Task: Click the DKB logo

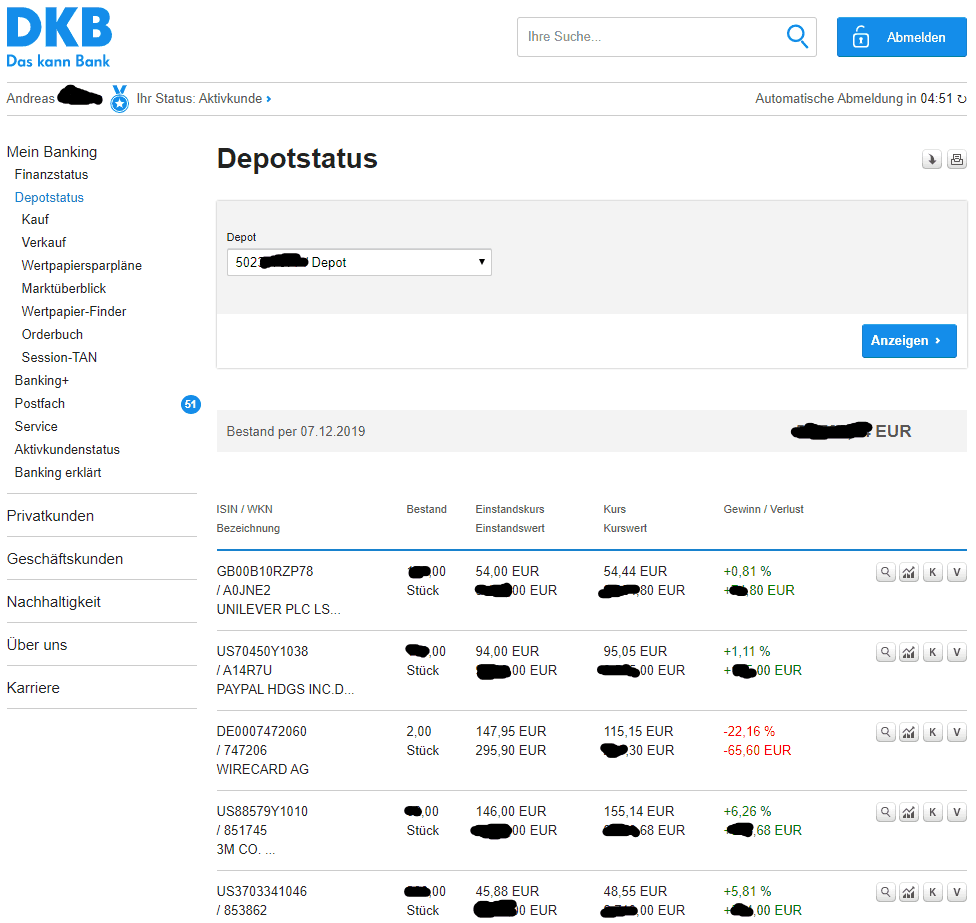Action: pyautogui.click(x=59, y=37)
